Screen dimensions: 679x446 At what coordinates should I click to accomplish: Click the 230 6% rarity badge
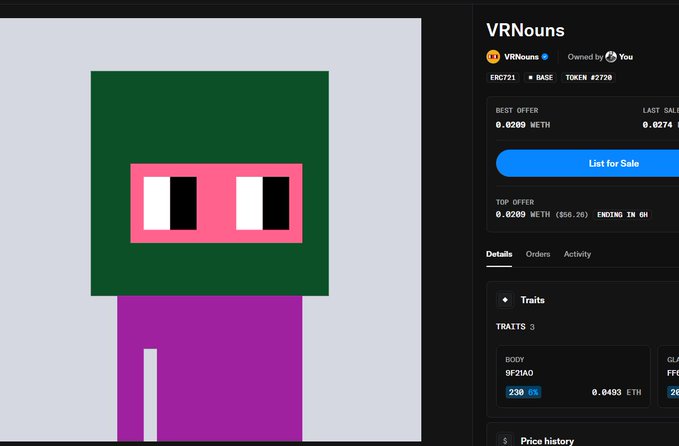[523, 392]
